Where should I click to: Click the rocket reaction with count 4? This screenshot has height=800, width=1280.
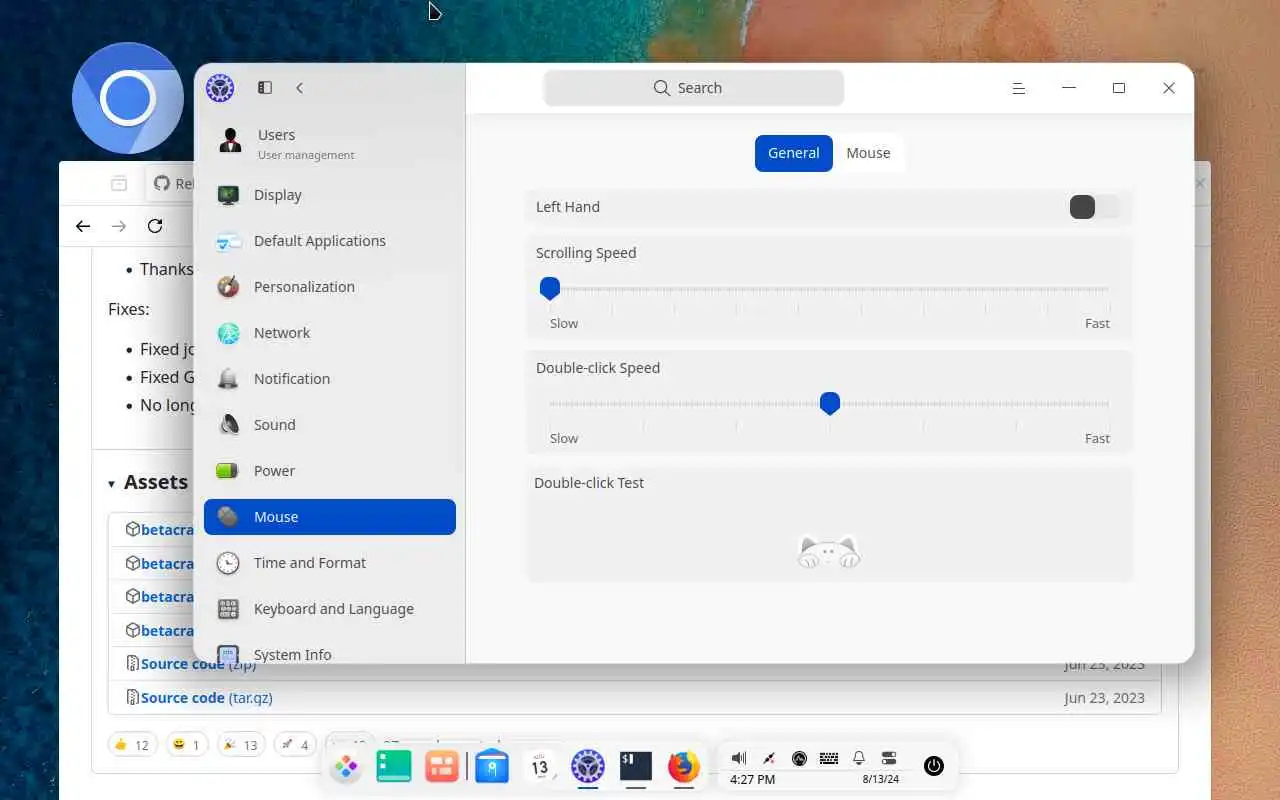(297, 744)
